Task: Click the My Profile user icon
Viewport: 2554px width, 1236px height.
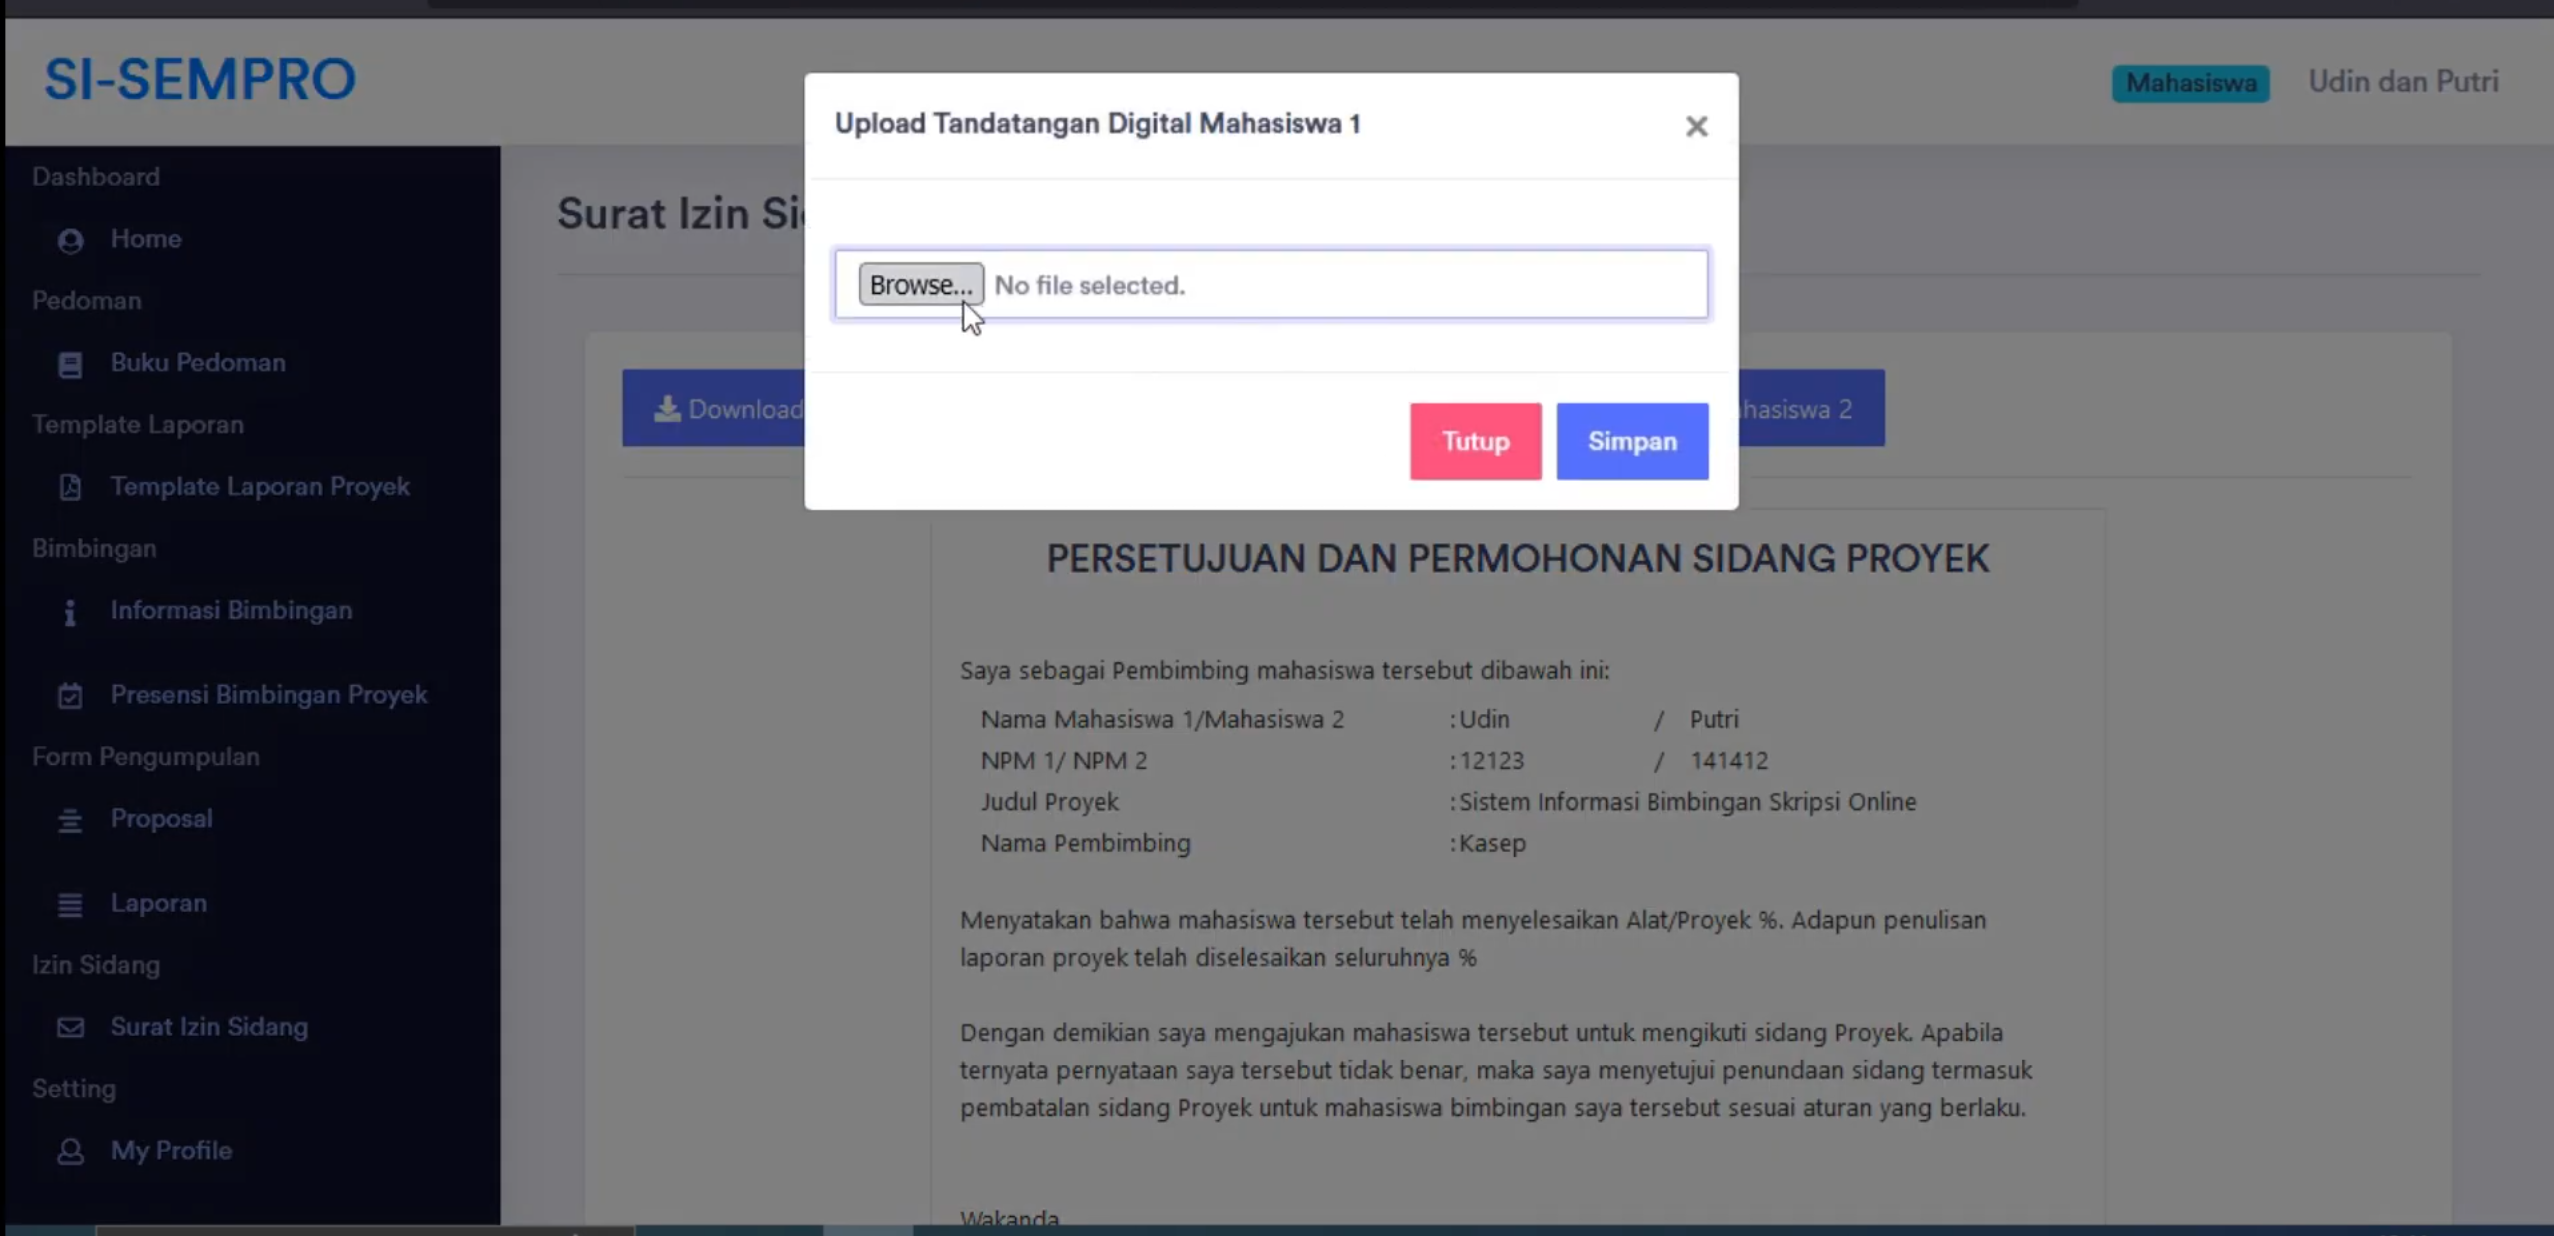Action: tap(70, 1151)
